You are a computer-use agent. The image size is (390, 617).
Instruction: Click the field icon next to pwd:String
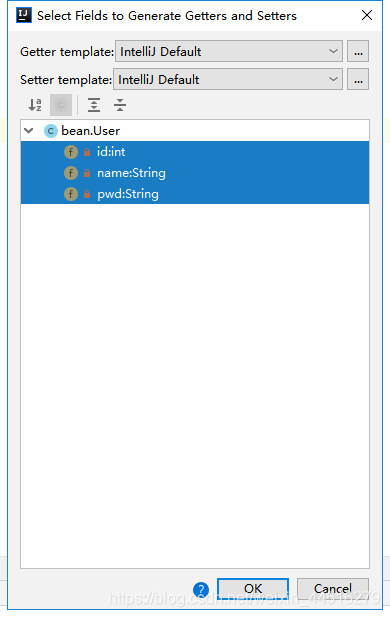click(71, 194)
